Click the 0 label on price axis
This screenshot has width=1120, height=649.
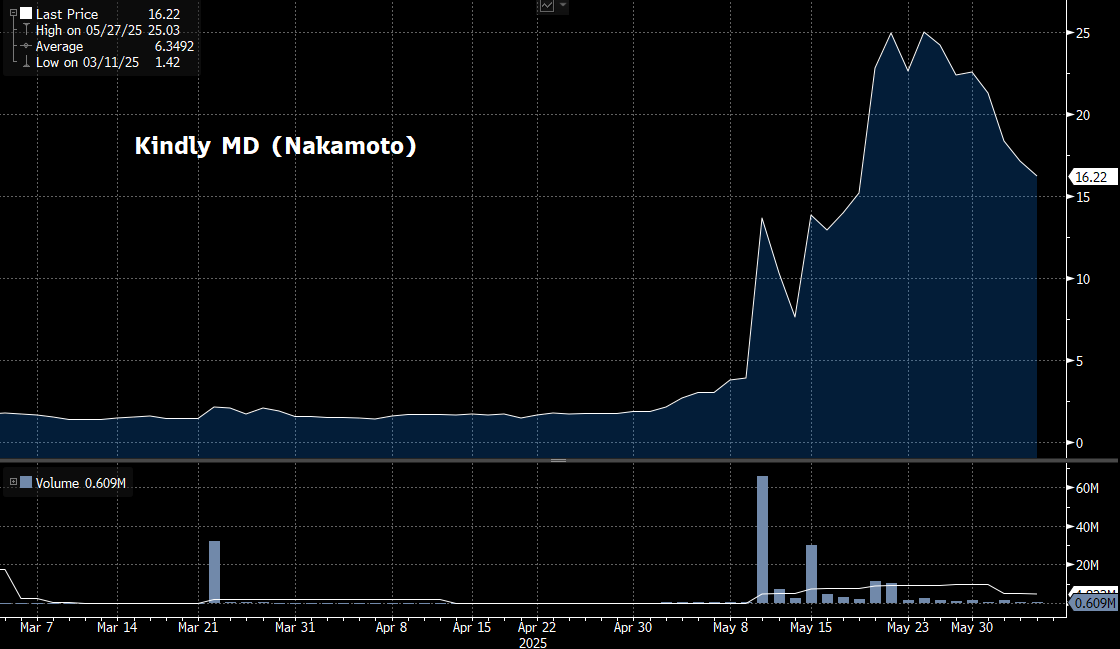pyautogui.click(x=1079, y=443)
